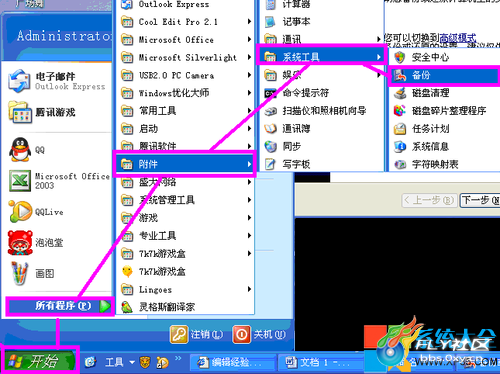Open 所有程序 all programs list
Screen dimensions: 500x374
tap(60, 306)
